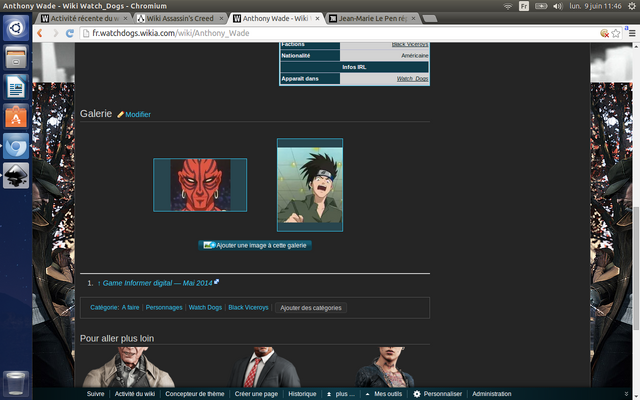
Task: Open the red masked face gallery image
Action: (200, 185)
